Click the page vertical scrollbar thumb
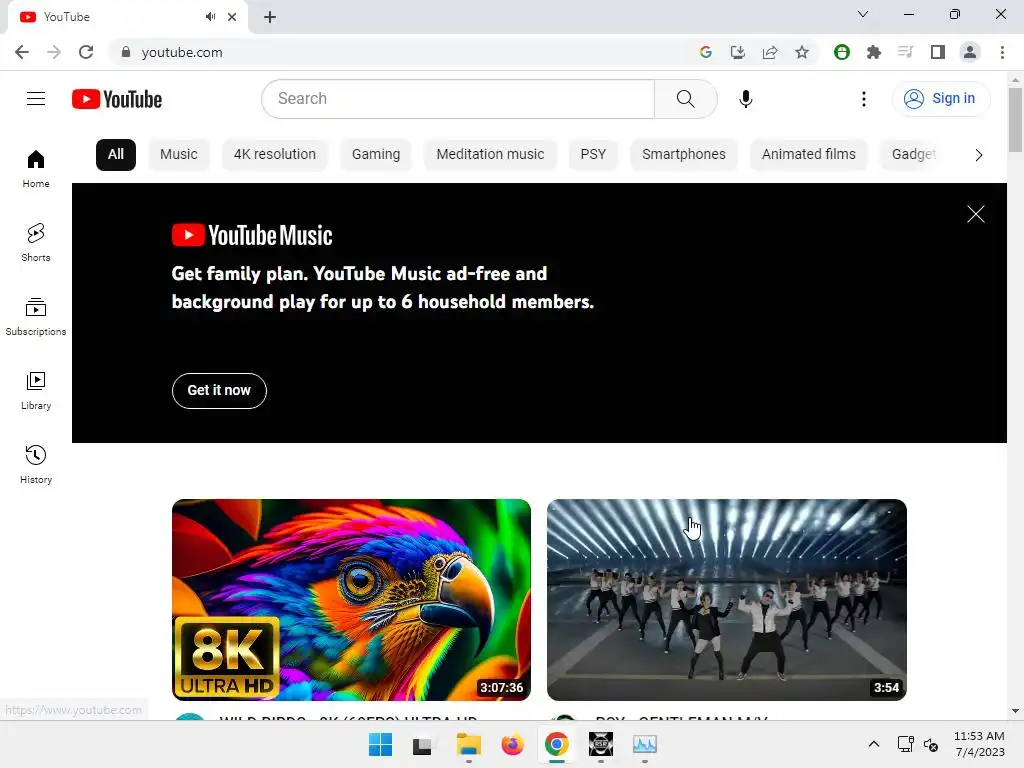This screenshot has height=768, width=1024. [1015, 120]
